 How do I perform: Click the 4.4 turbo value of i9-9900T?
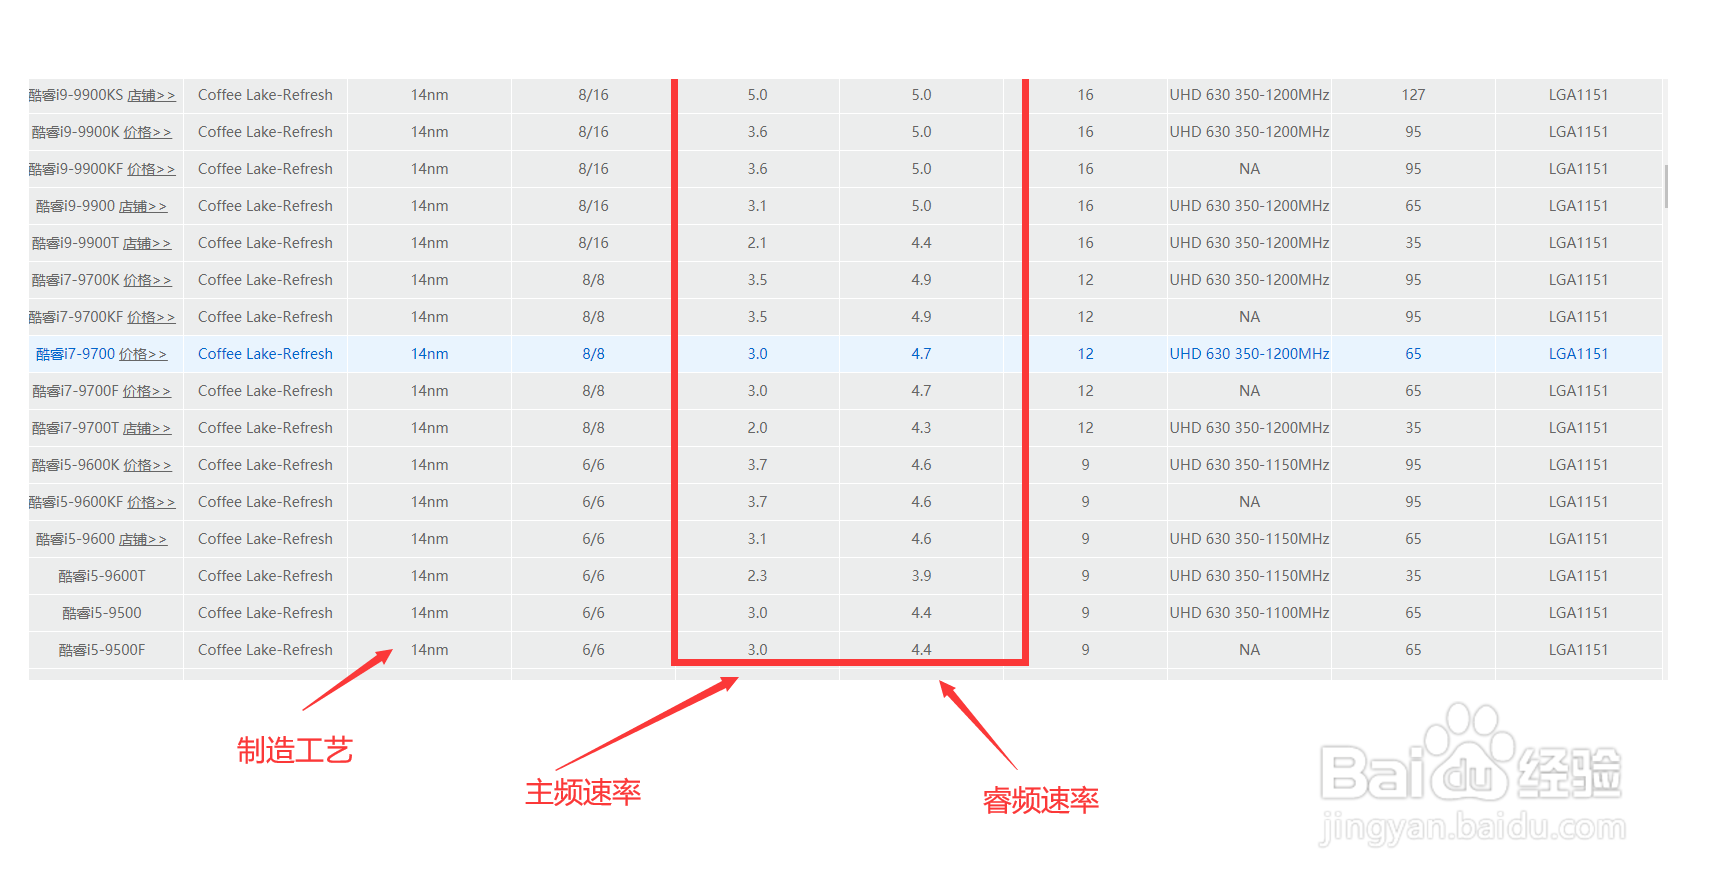pos(921,243)
